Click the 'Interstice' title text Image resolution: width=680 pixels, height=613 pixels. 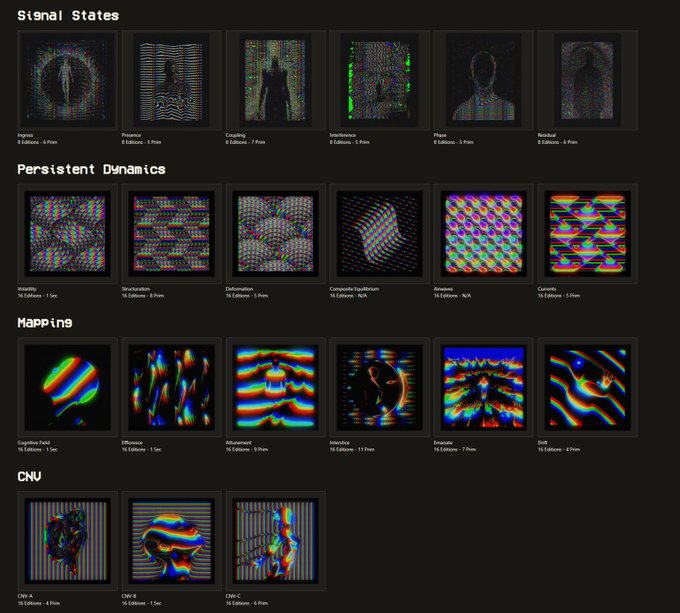click(x=340, y=443)
